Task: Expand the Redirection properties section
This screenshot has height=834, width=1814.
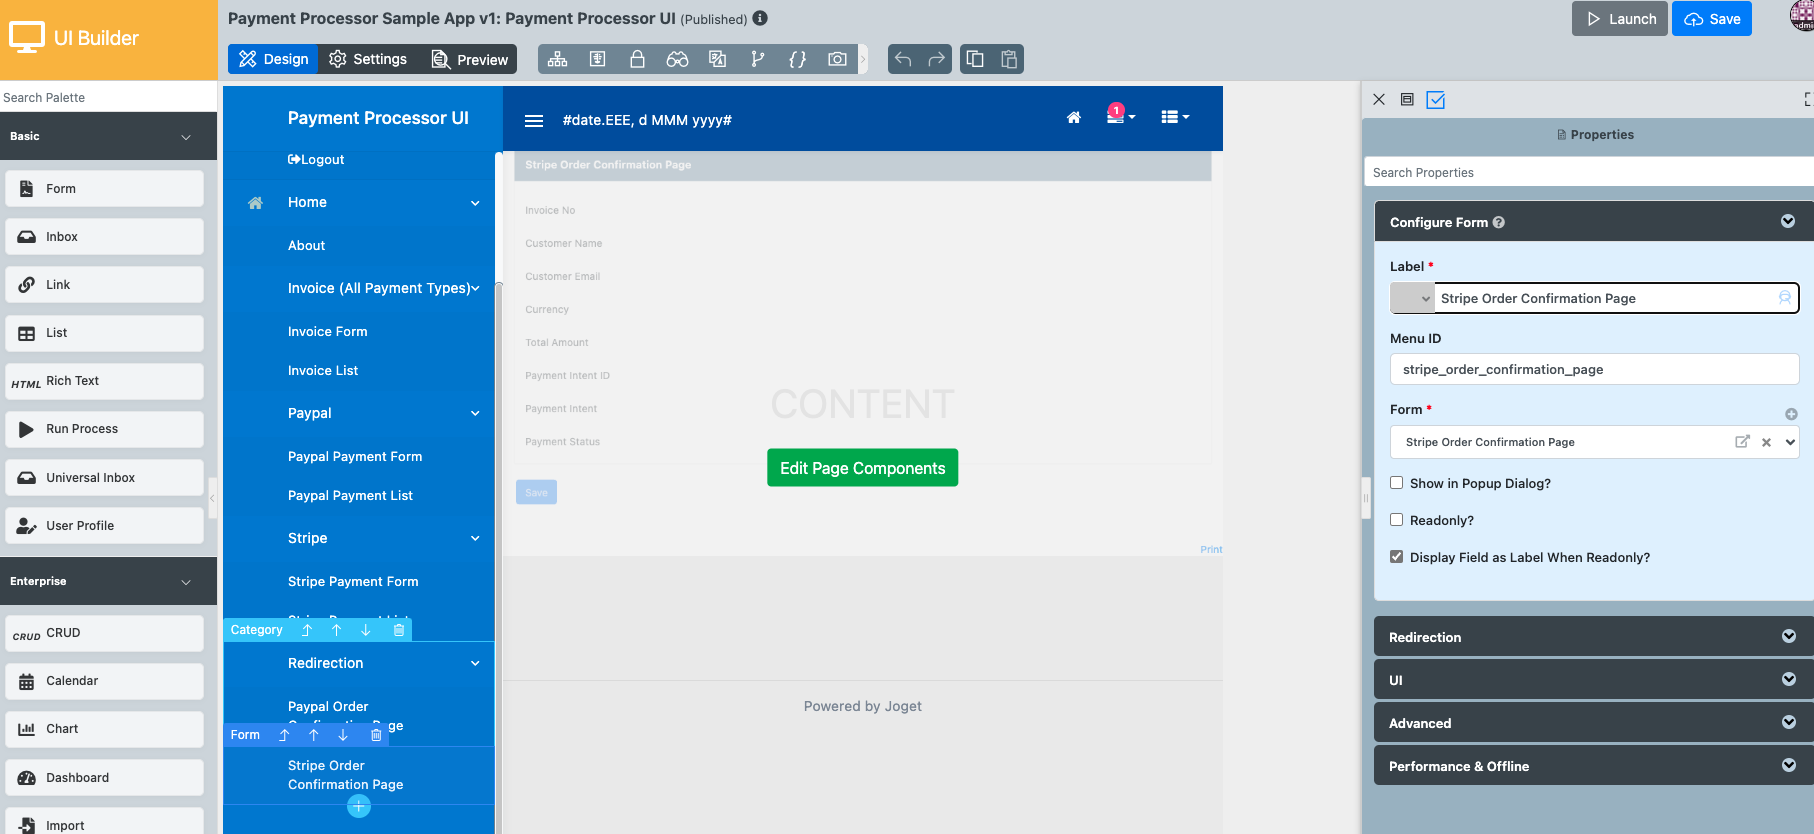Action: tap(1788, 637)
